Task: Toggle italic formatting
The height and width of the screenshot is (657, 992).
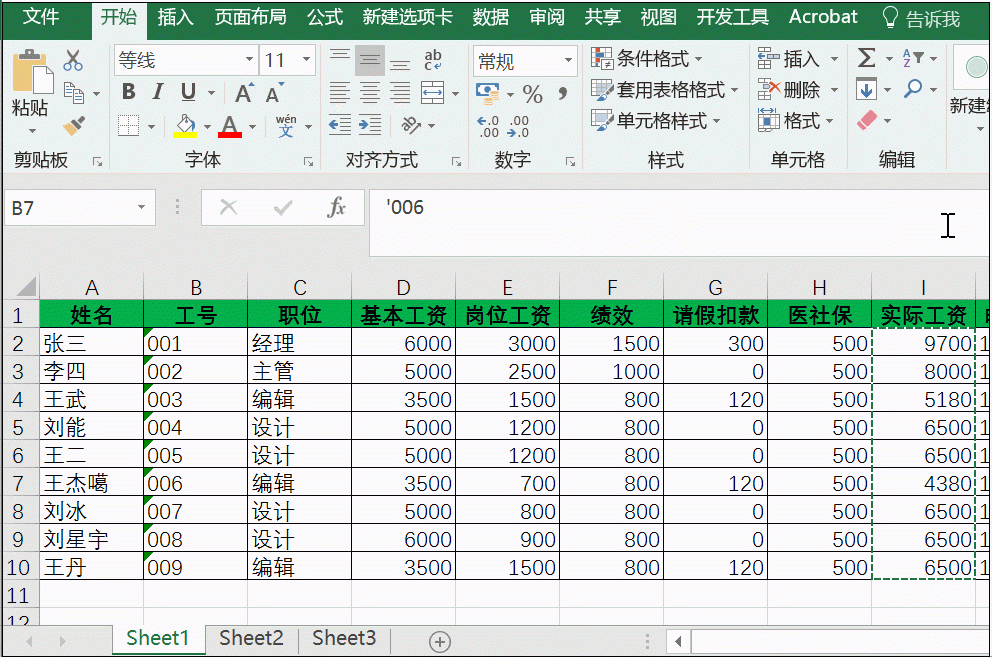Action: (x=157, y=89)
